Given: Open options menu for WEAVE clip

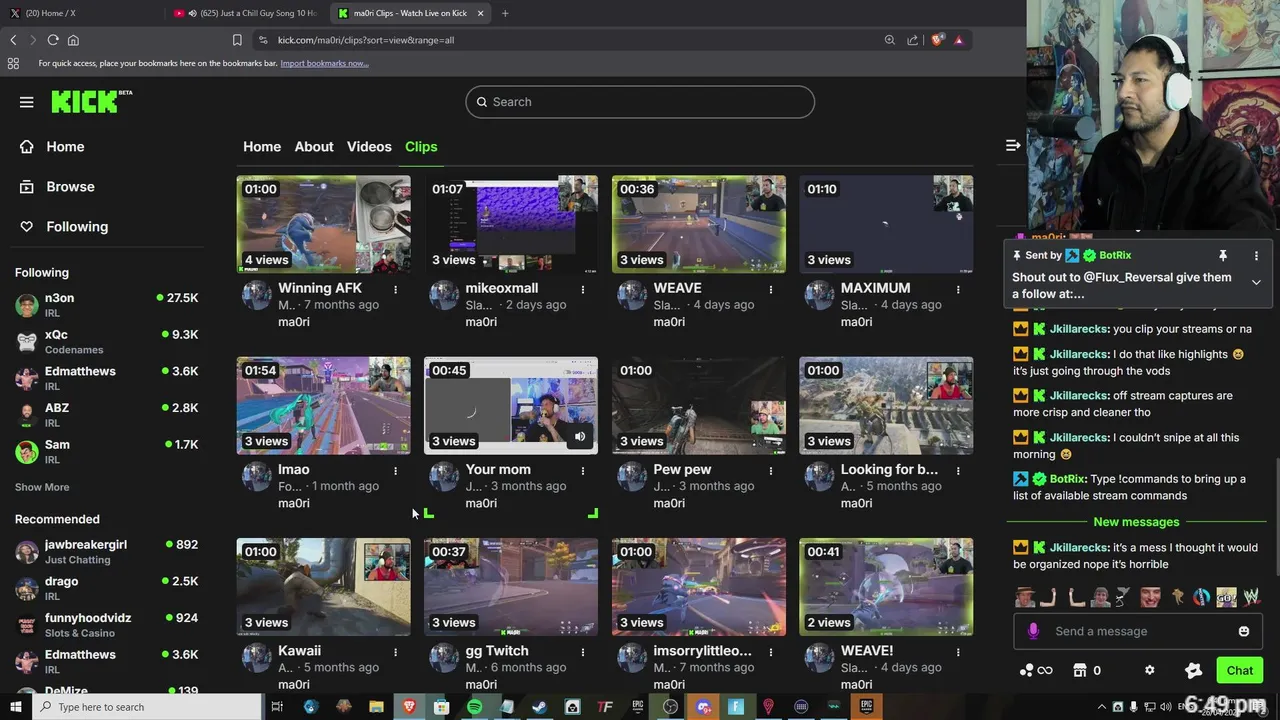Looking at the screenshot, I should click(x=771, y=289).
